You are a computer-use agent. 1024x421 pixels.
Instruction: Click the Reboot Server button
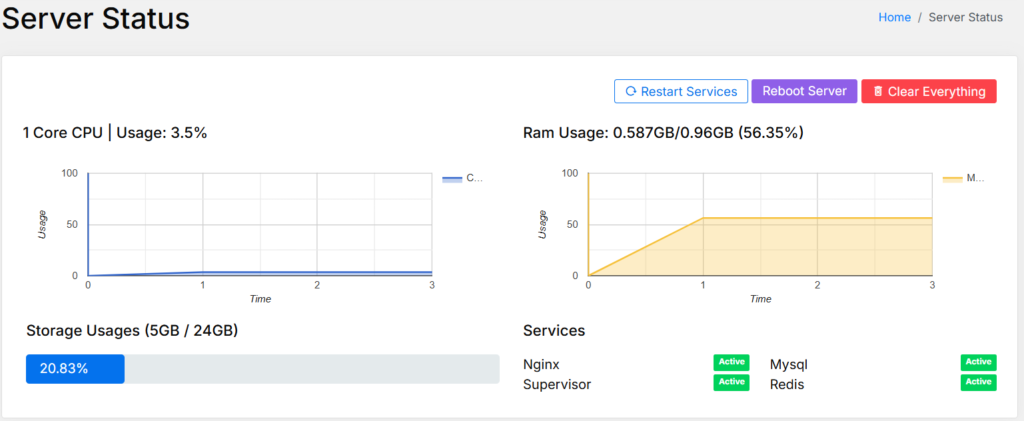click(804, 91)
